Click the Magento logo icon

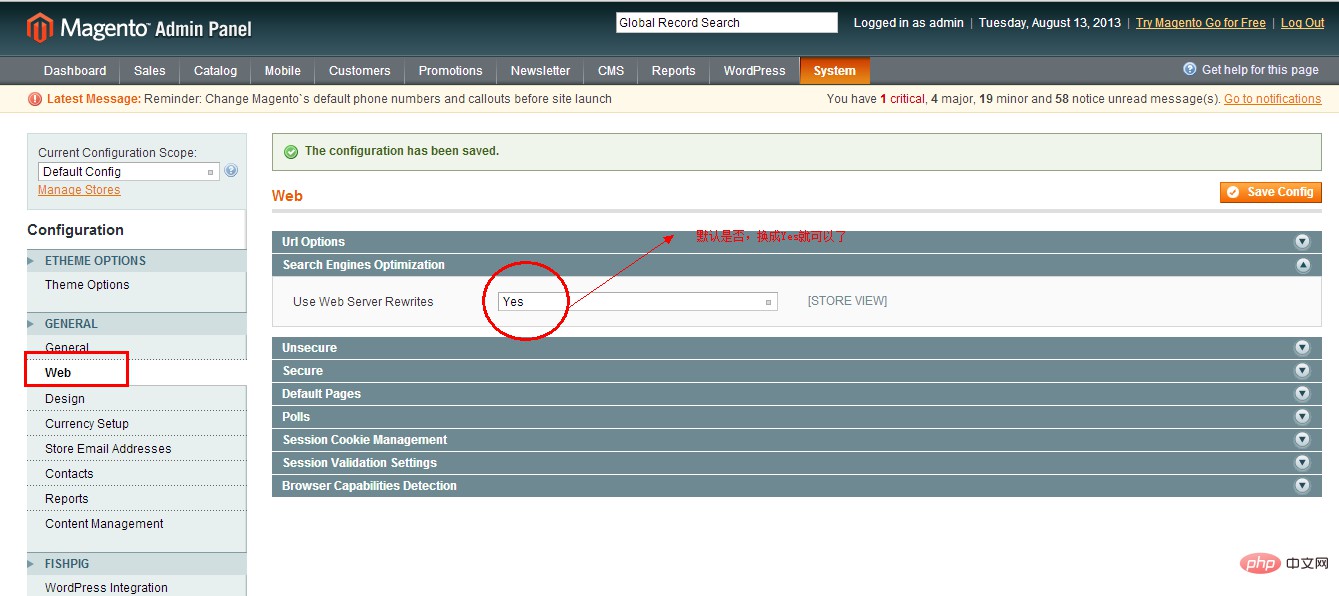[39, 27]
